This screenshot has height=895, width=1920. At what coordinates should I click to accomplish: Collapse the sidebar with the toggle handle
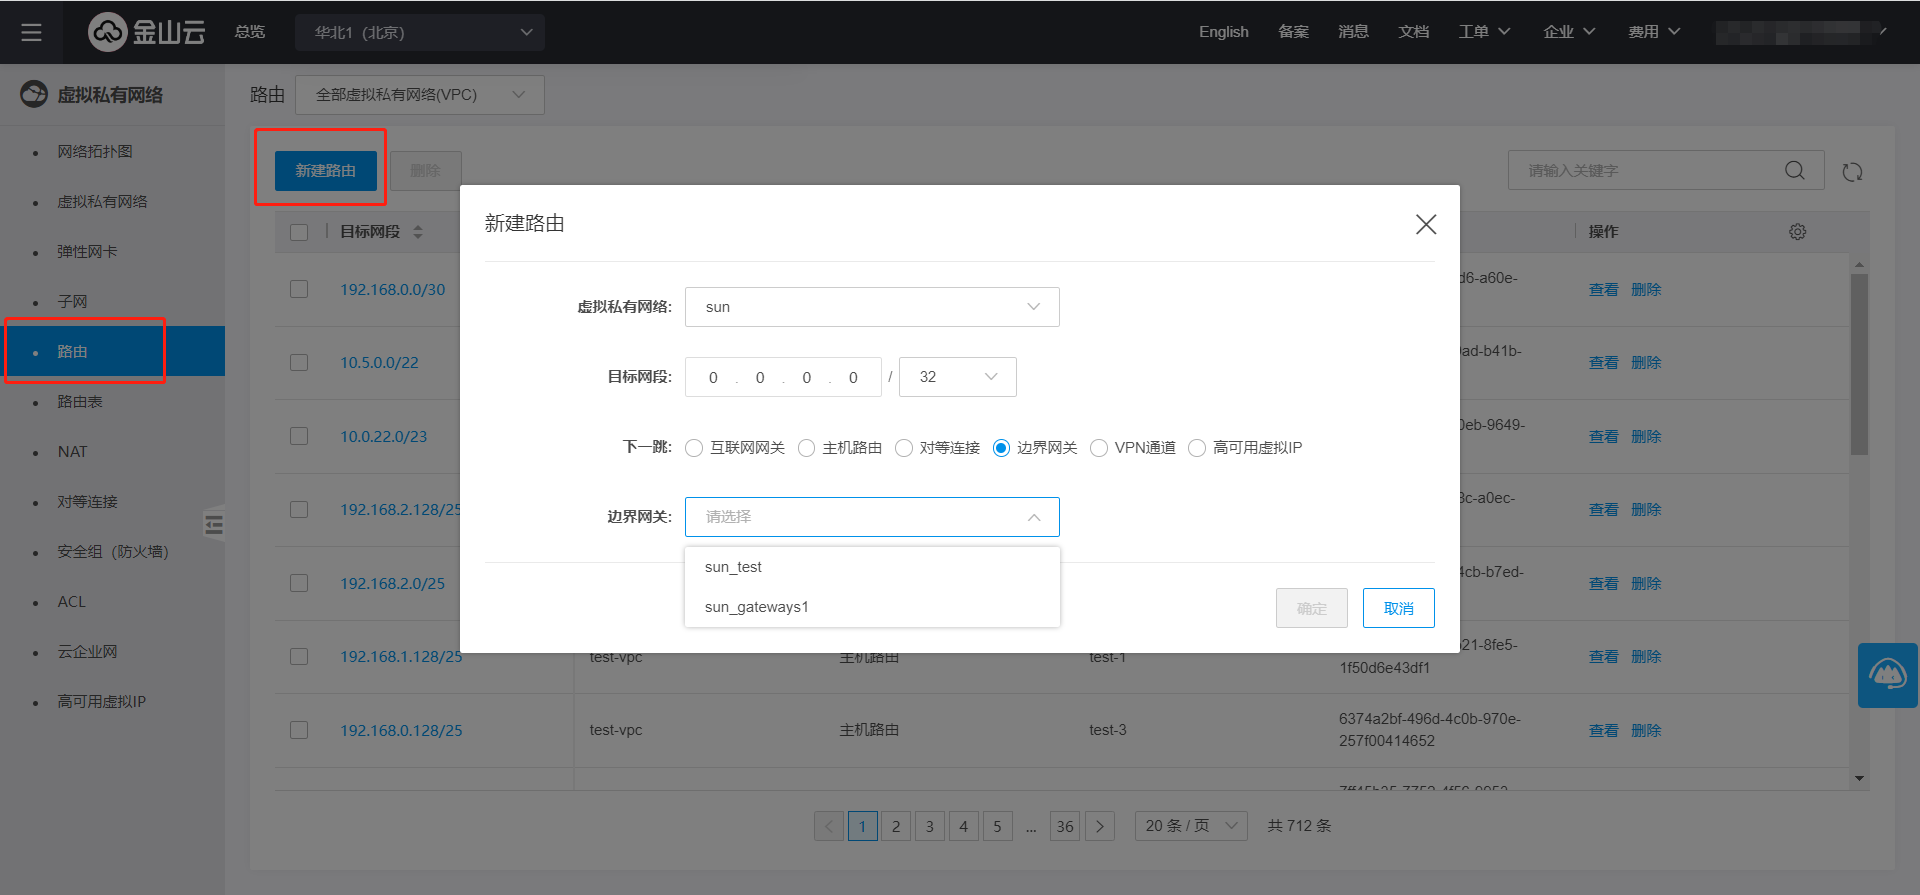[214, 524]
